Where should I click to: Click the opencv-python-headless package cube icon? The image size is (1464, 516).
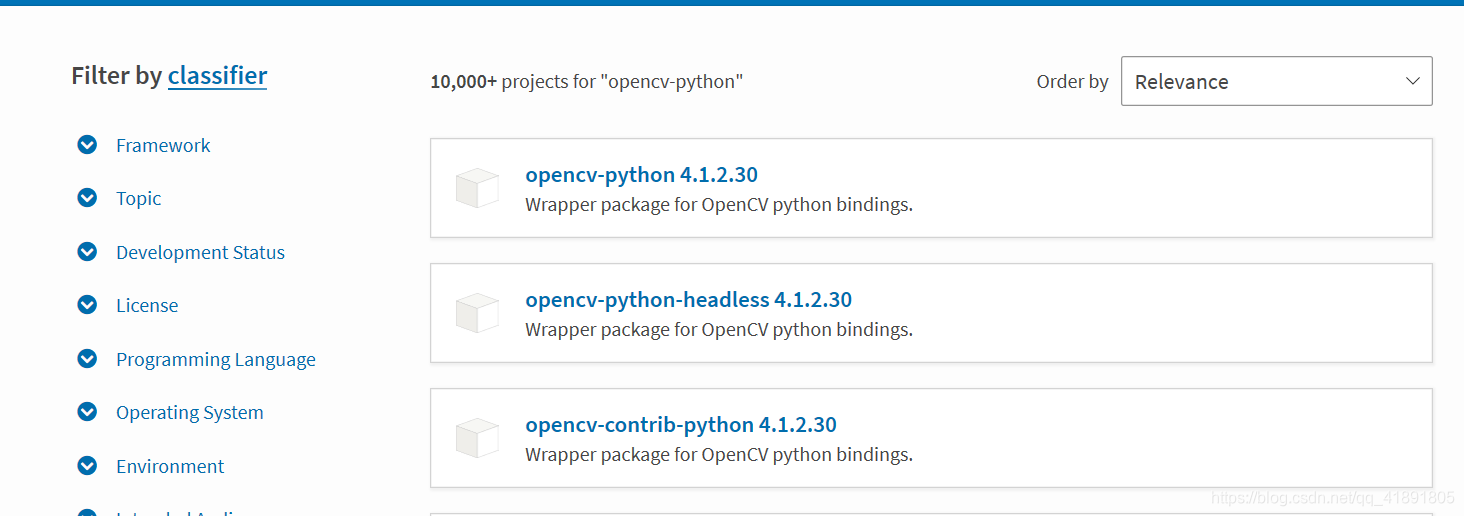tap(477, 313)
